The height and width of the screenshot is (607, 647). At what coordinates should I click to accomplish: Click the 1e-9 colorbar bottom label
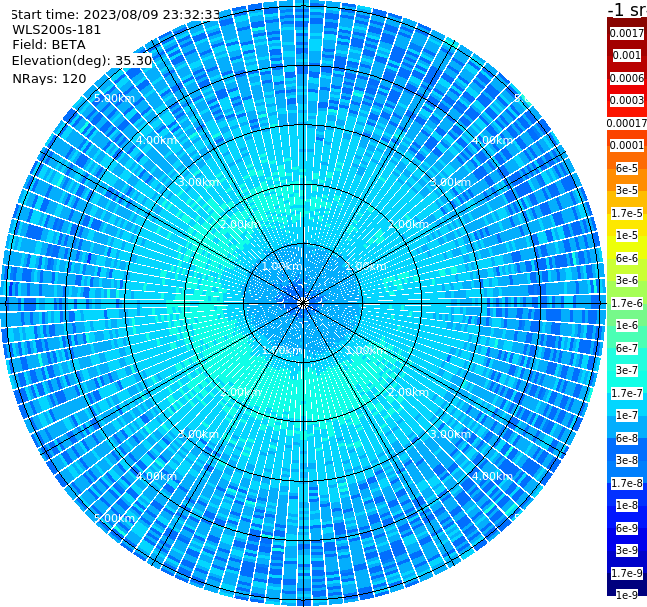[627, 595]
